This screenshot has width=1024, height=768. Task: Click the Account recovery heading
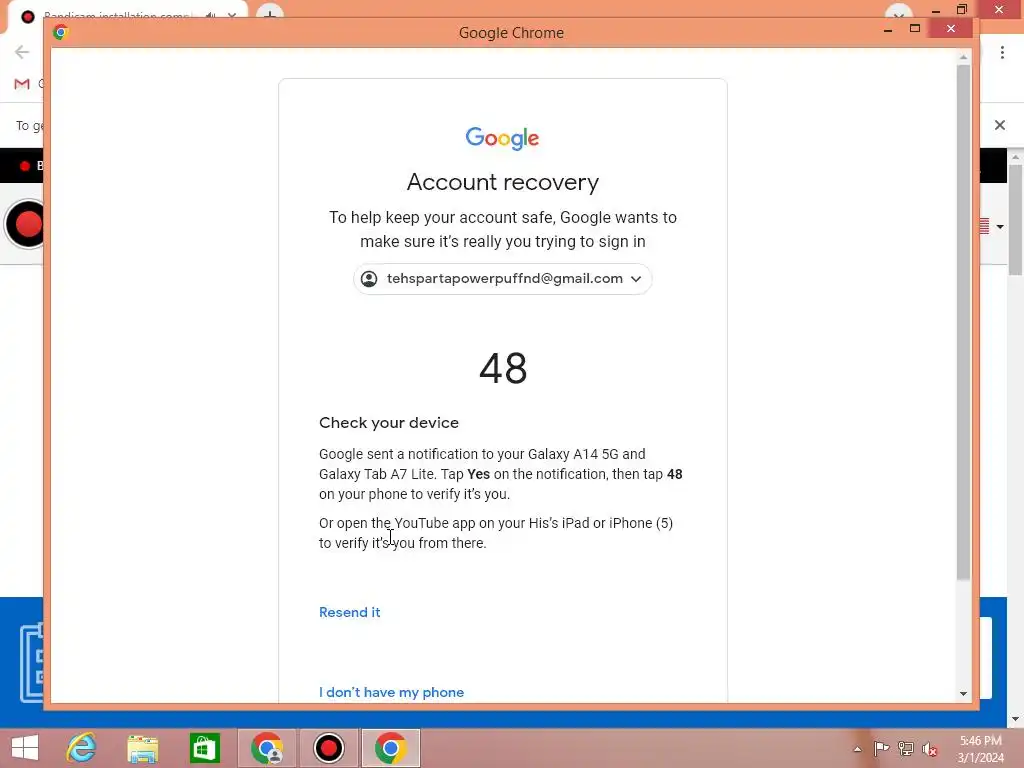point(502,182)
